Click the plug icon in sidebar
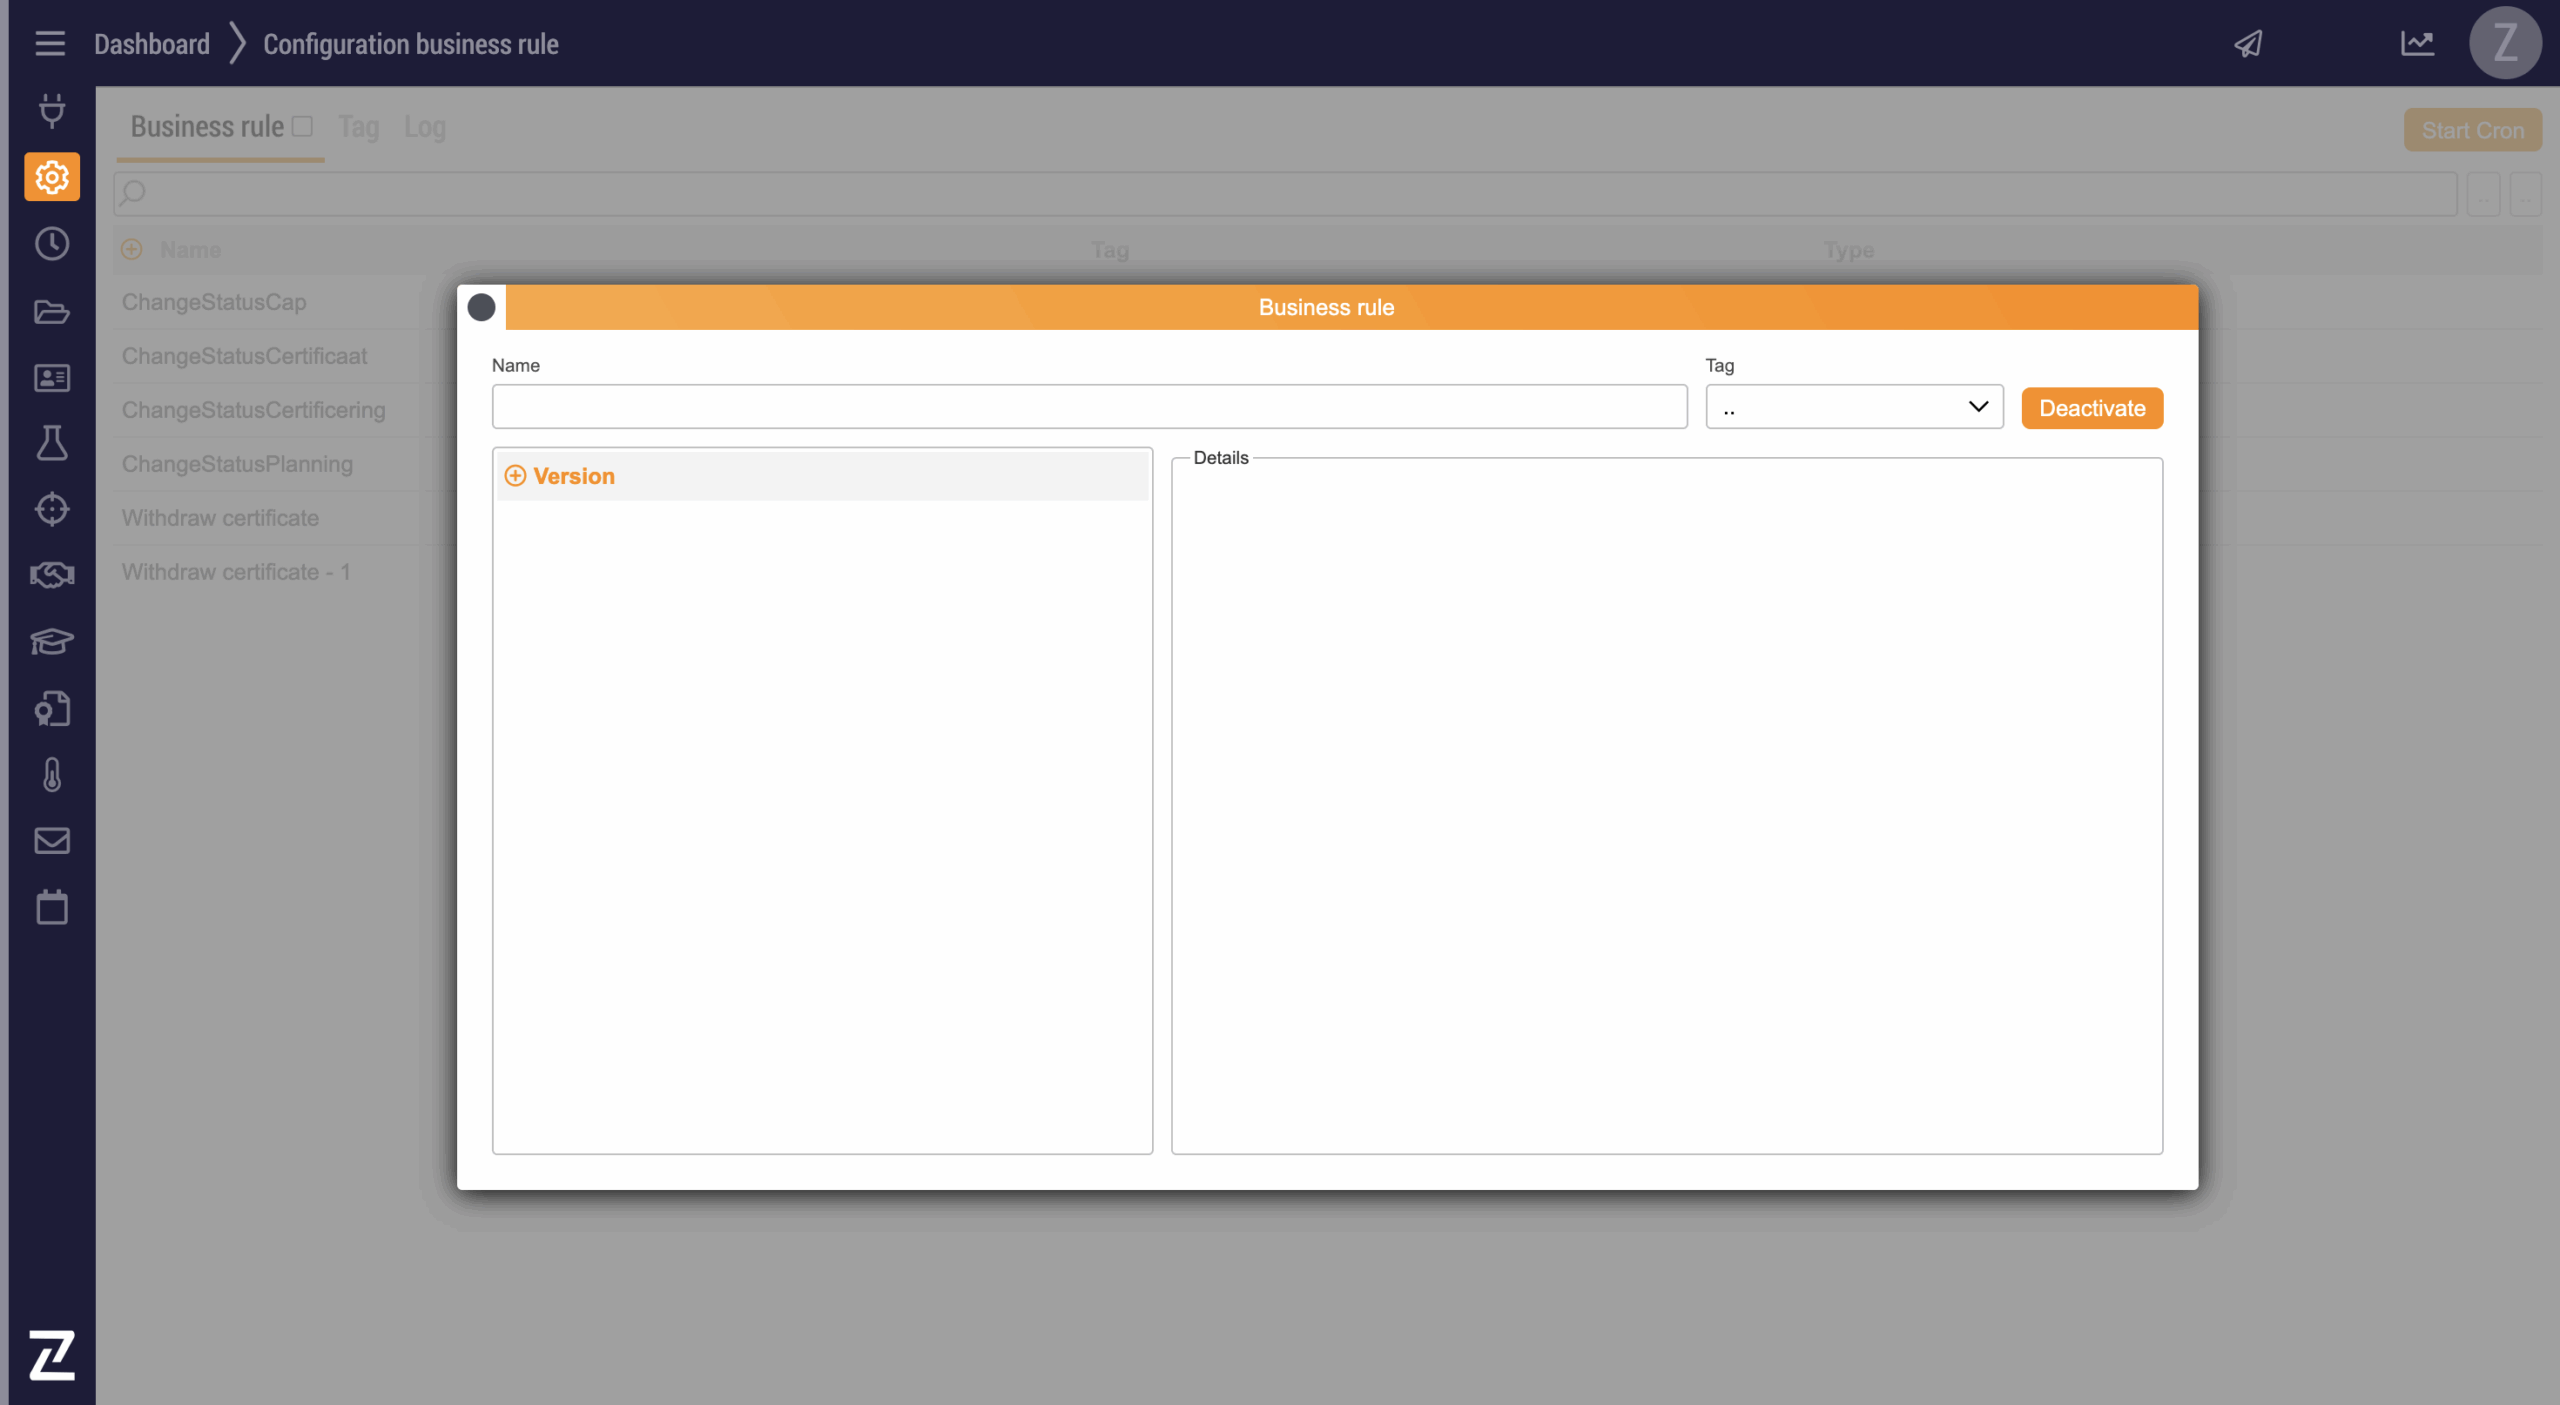 [x=52, y=110]
